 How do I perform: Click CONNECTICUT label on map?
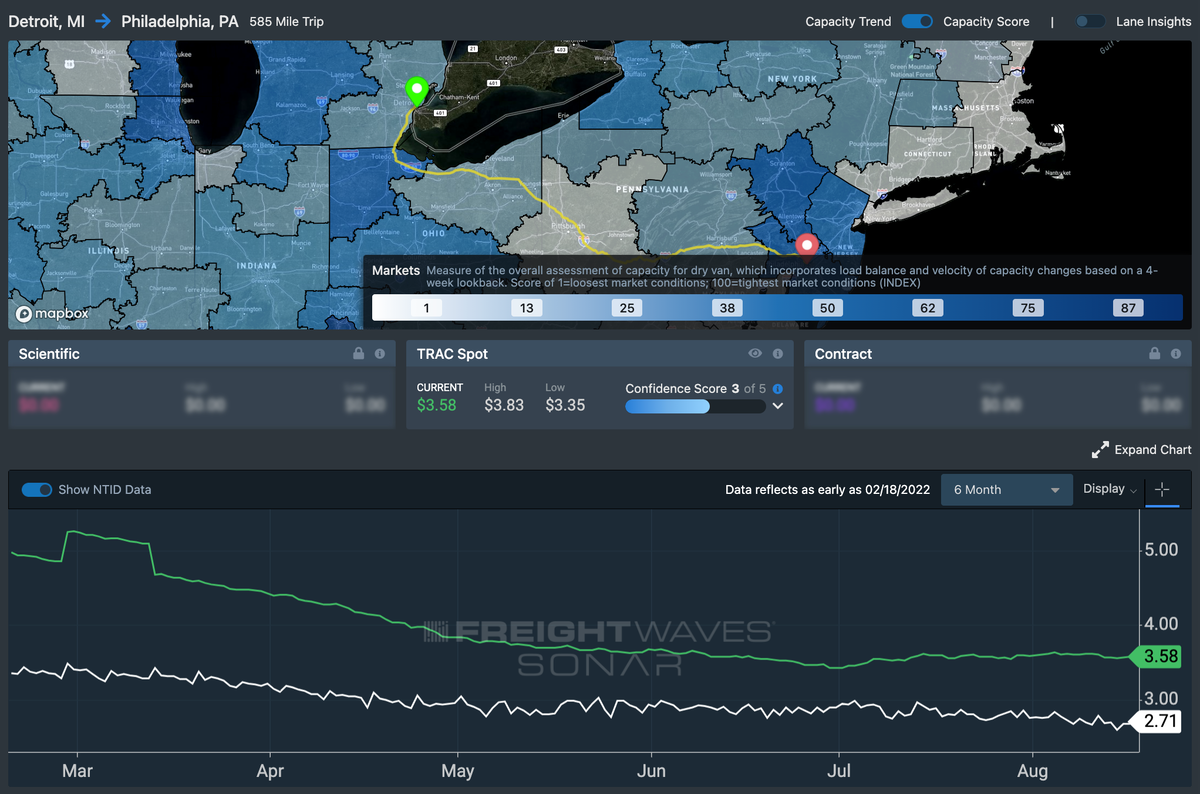(x=928, y=154)
